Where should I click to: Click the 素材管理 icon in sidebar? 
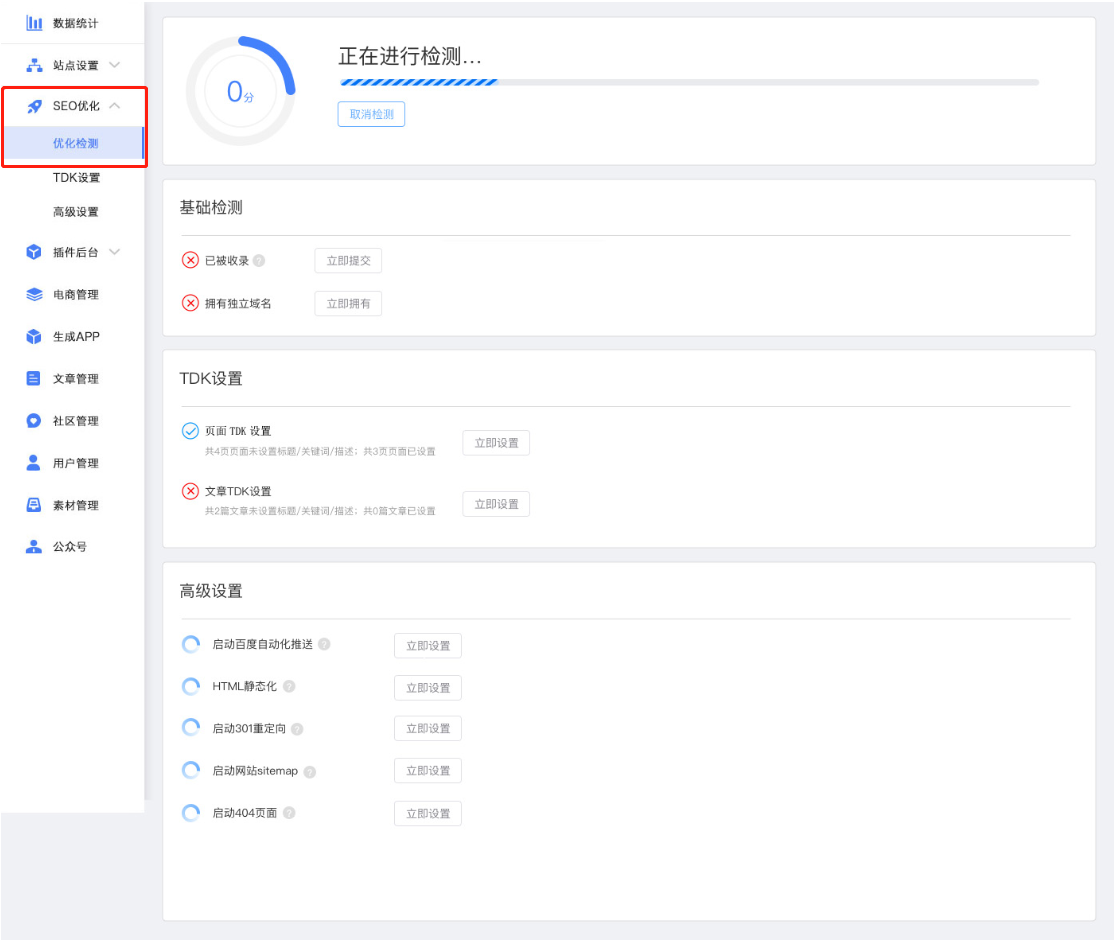[34, 505]
